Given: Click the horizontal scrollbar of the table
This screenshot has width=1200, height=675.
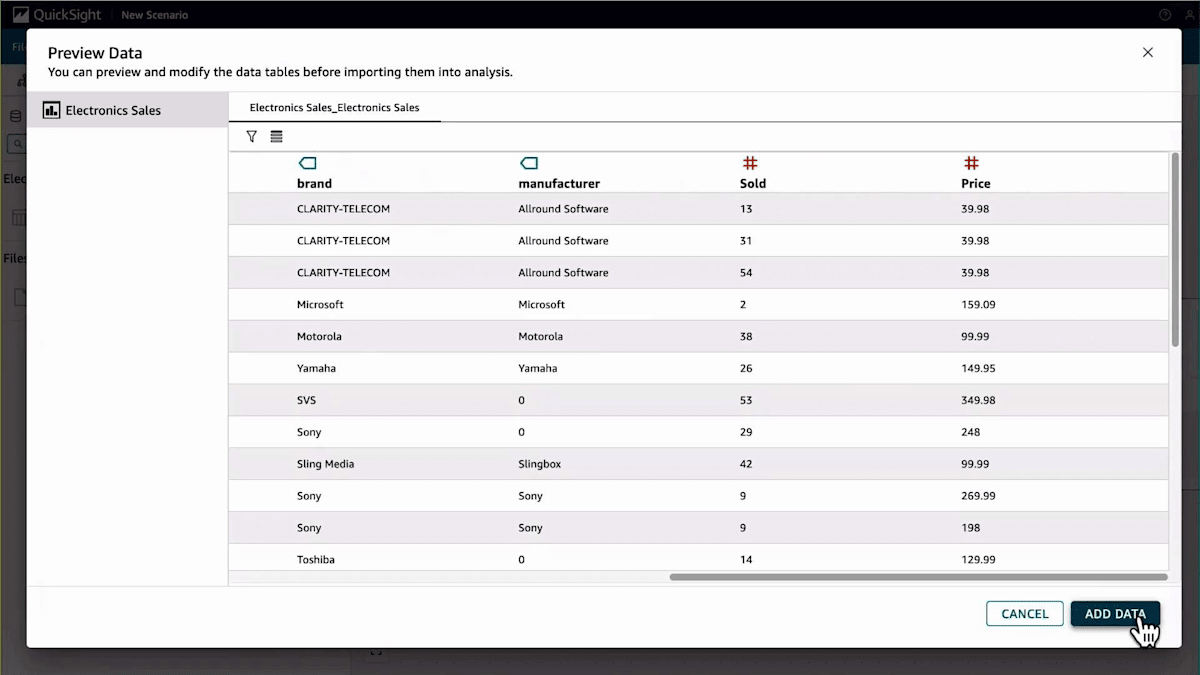Looking at the screenshot, I should click(x=918, y=577).
